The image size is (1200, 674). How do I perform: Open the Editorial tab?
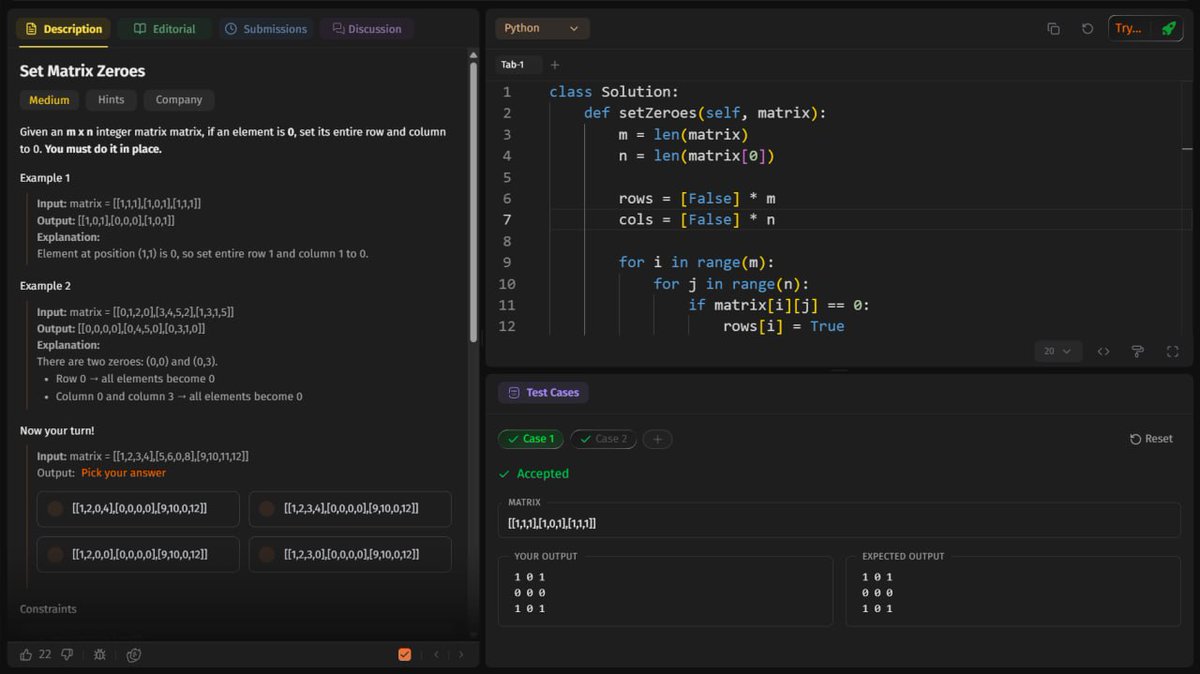click(164, 29)
